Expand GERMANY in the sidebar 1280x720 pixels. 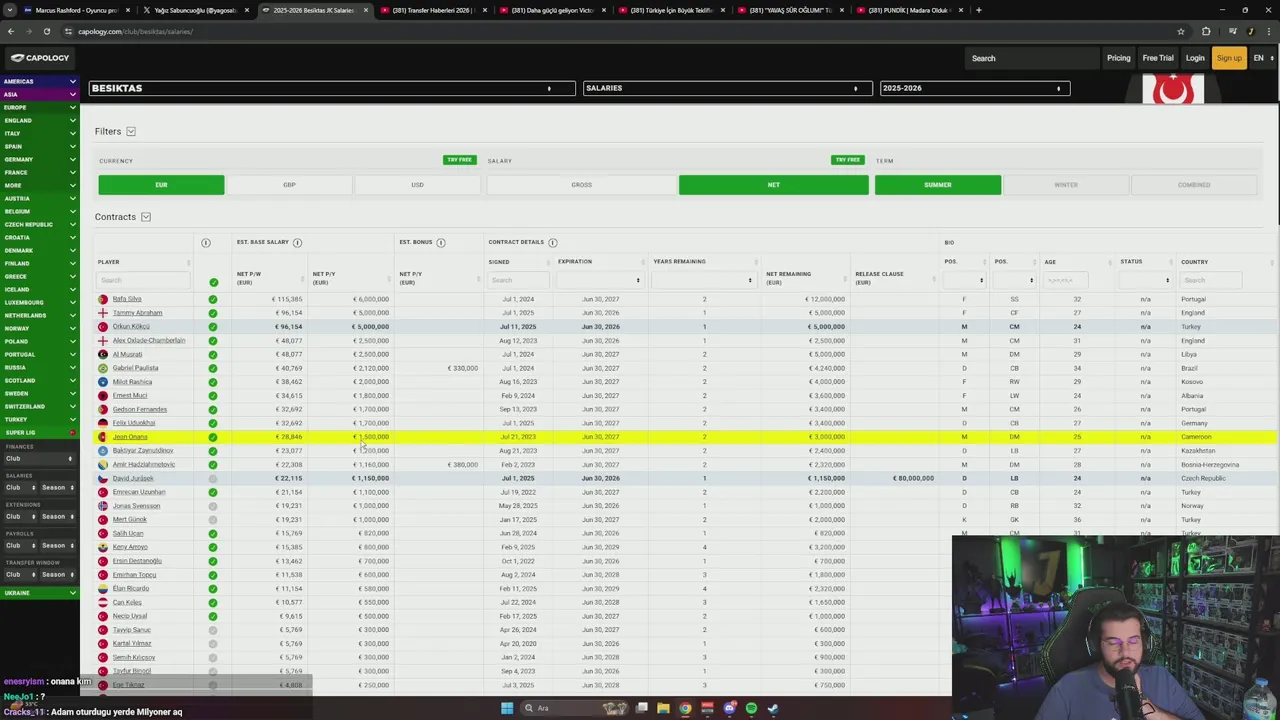point(39,159)
